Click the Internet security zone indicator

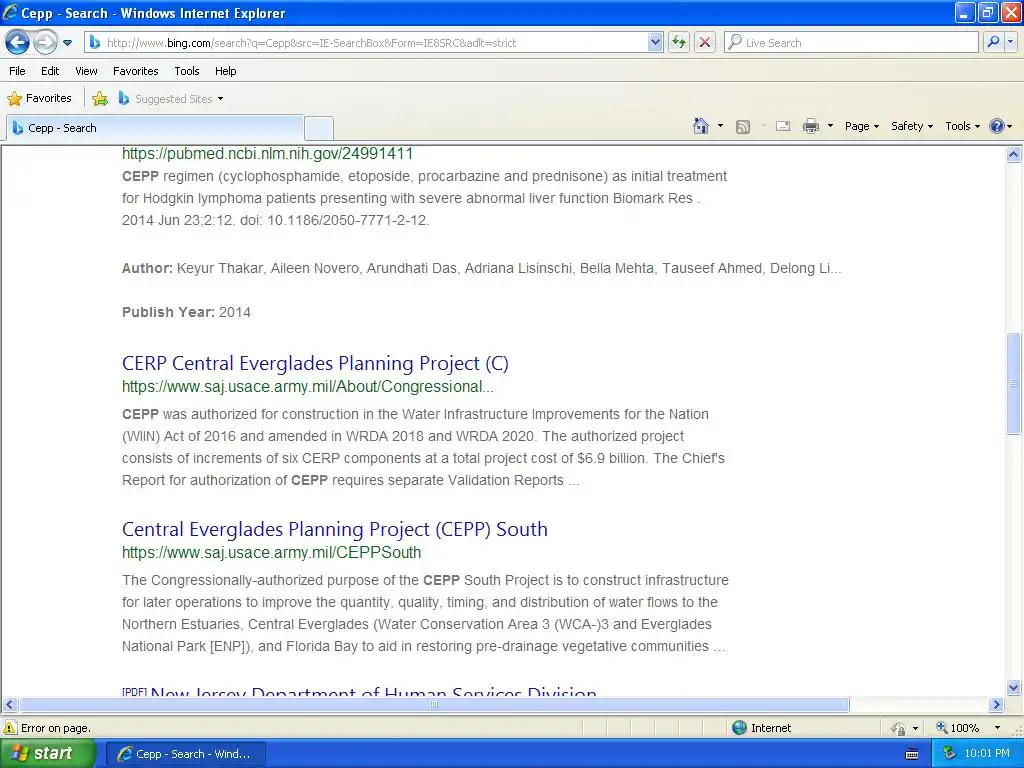point(761,728)
